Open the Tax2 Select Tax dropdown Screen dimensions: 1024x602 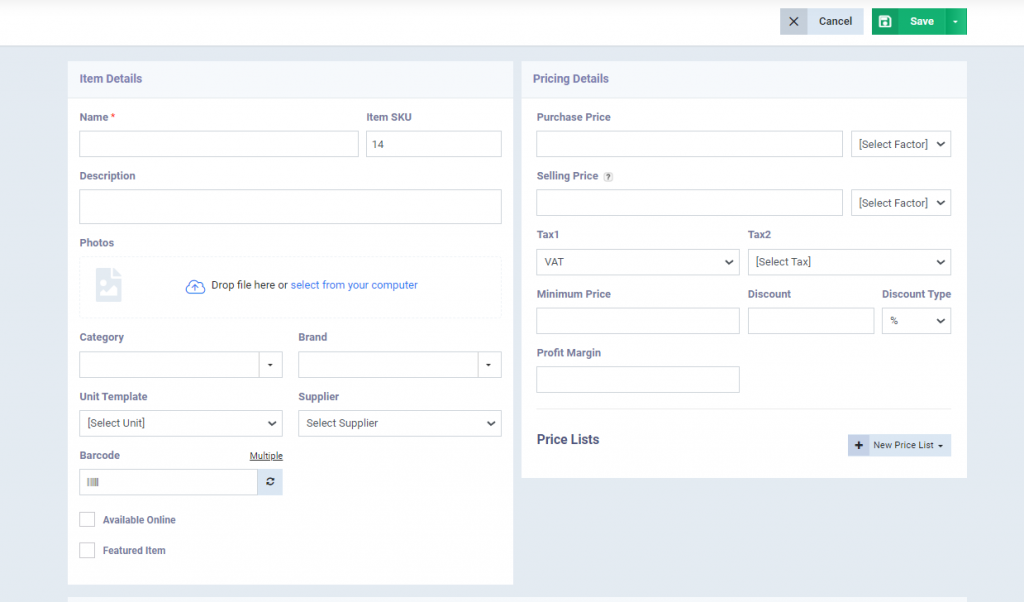(849, 261)
